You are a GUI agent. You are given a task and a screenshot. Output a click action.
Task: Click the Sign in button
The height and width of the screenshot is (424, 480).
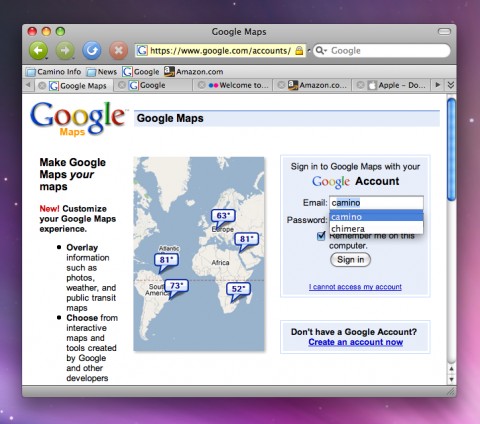pos(350,260)
